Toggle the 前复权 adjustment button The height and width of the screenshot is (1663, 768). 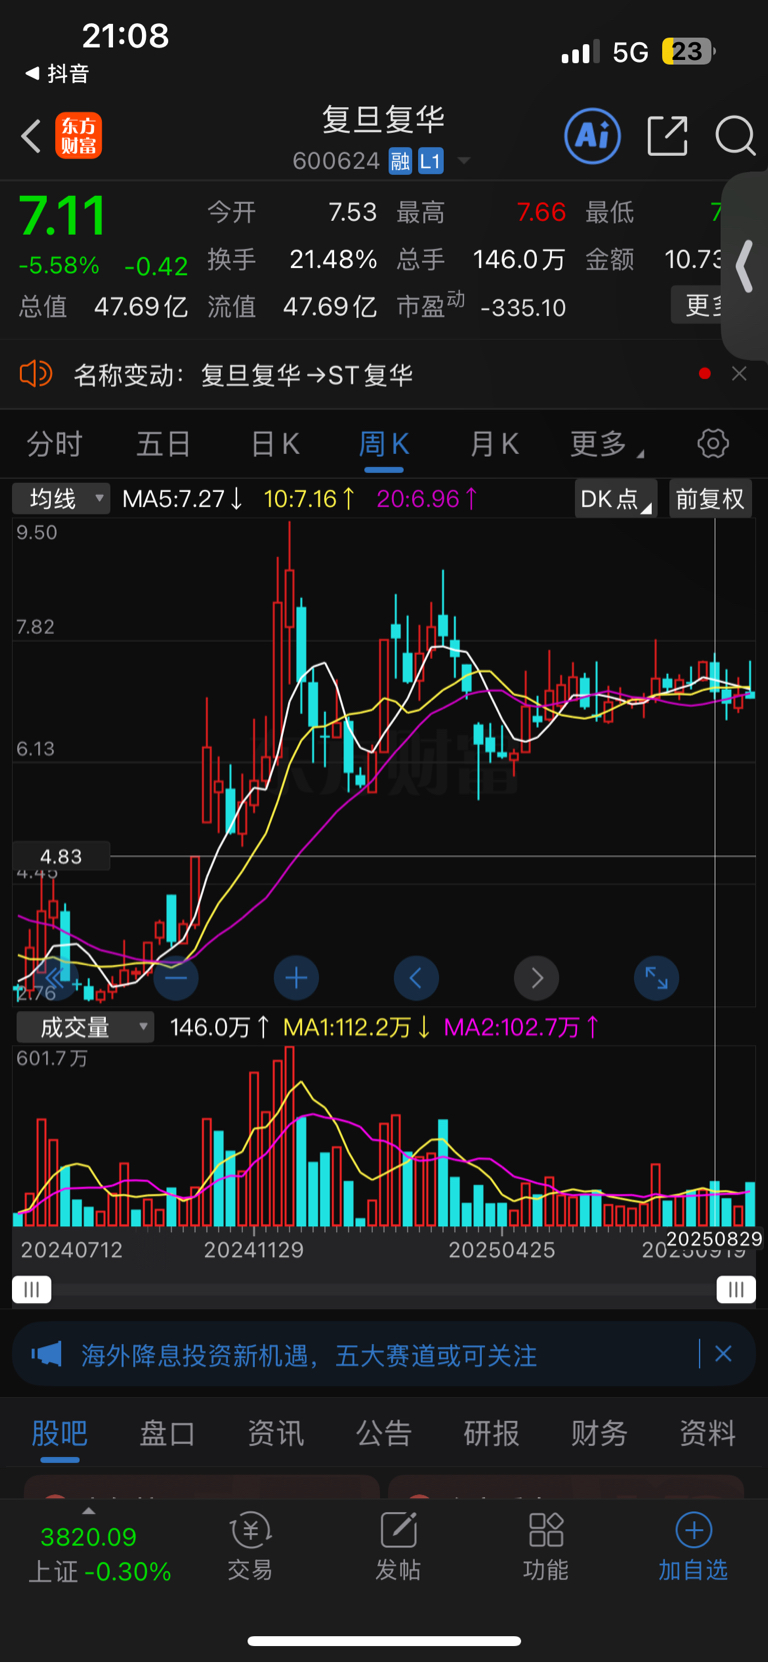pyautogui.click(x=710, y=498)
